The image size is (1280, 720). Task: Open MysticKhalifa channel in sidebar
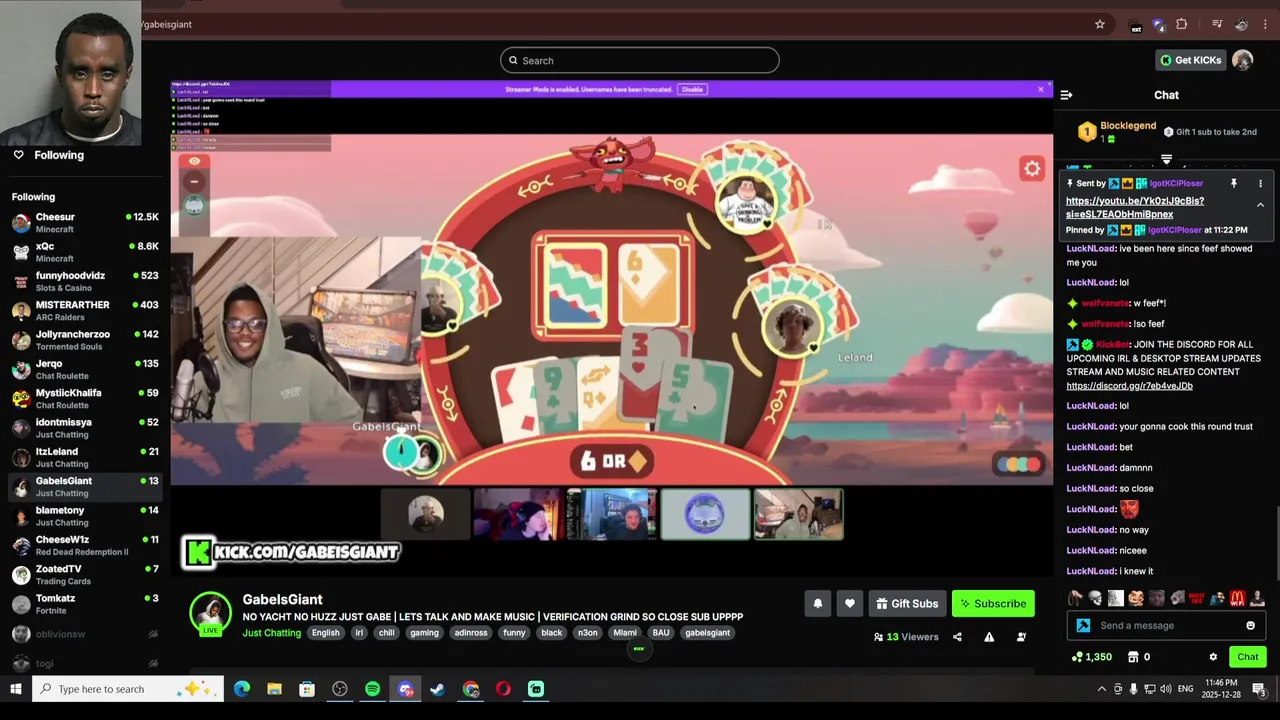(85, 399)
